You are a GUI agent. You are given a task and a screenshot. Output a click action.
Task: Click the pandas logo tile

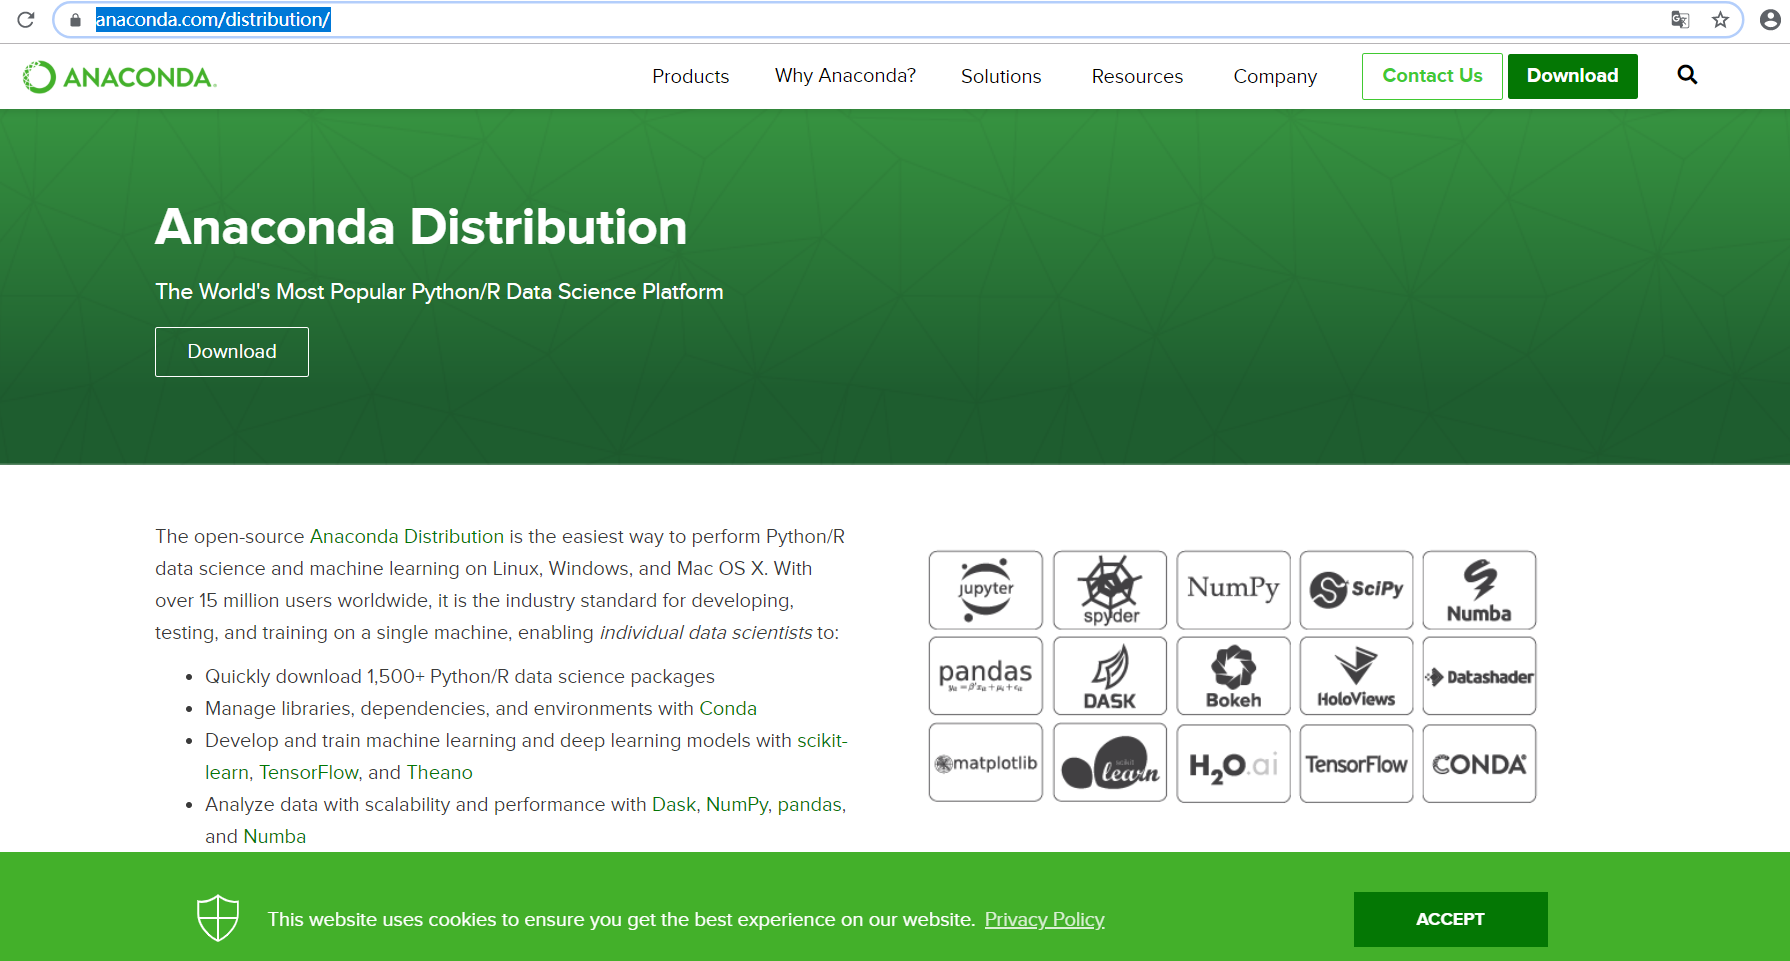(985, 676)
